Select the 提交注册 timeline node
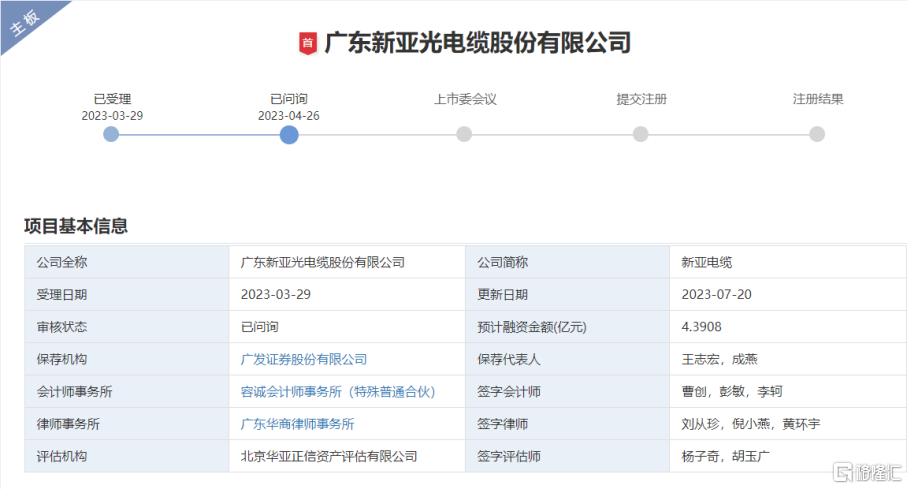The width and height of the screenshot is (908, 489). pos(640,134)
